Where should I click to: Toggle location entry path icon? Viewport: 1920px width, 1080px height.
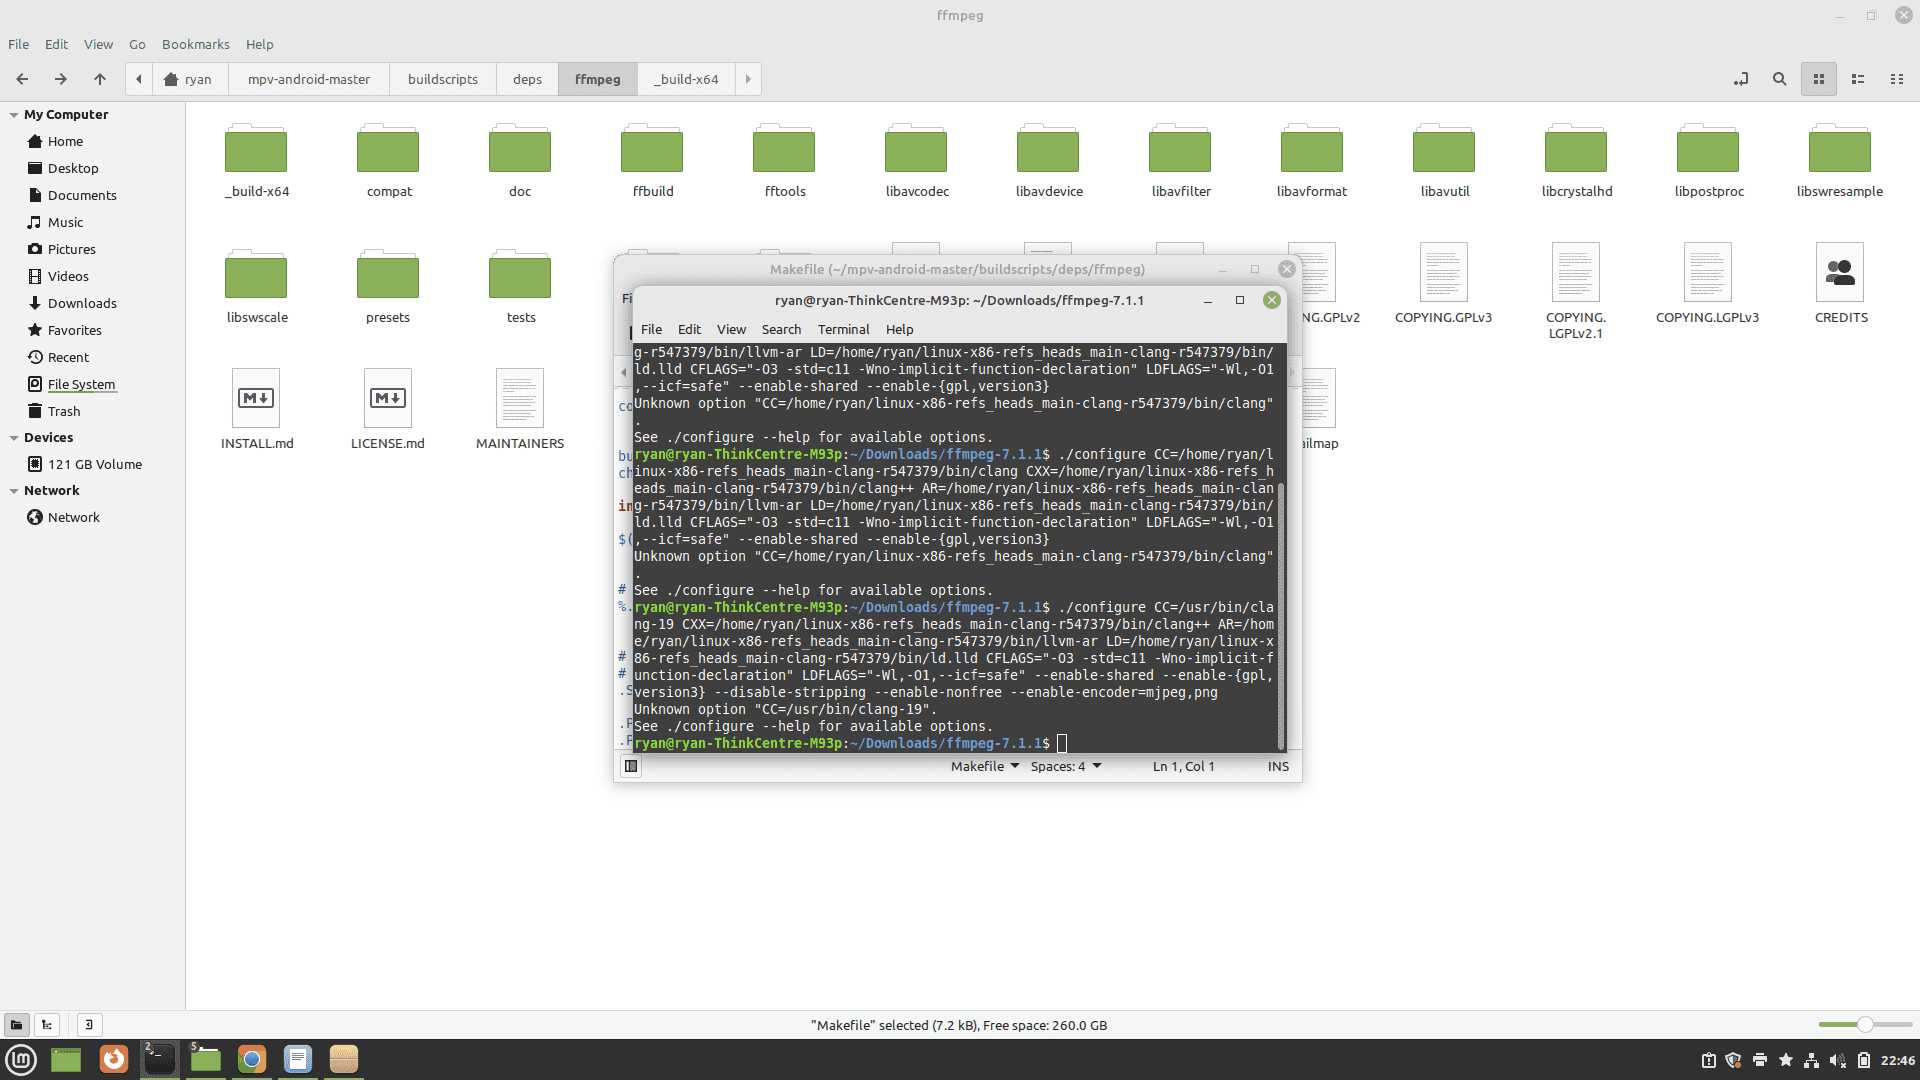click(1741, 79)
